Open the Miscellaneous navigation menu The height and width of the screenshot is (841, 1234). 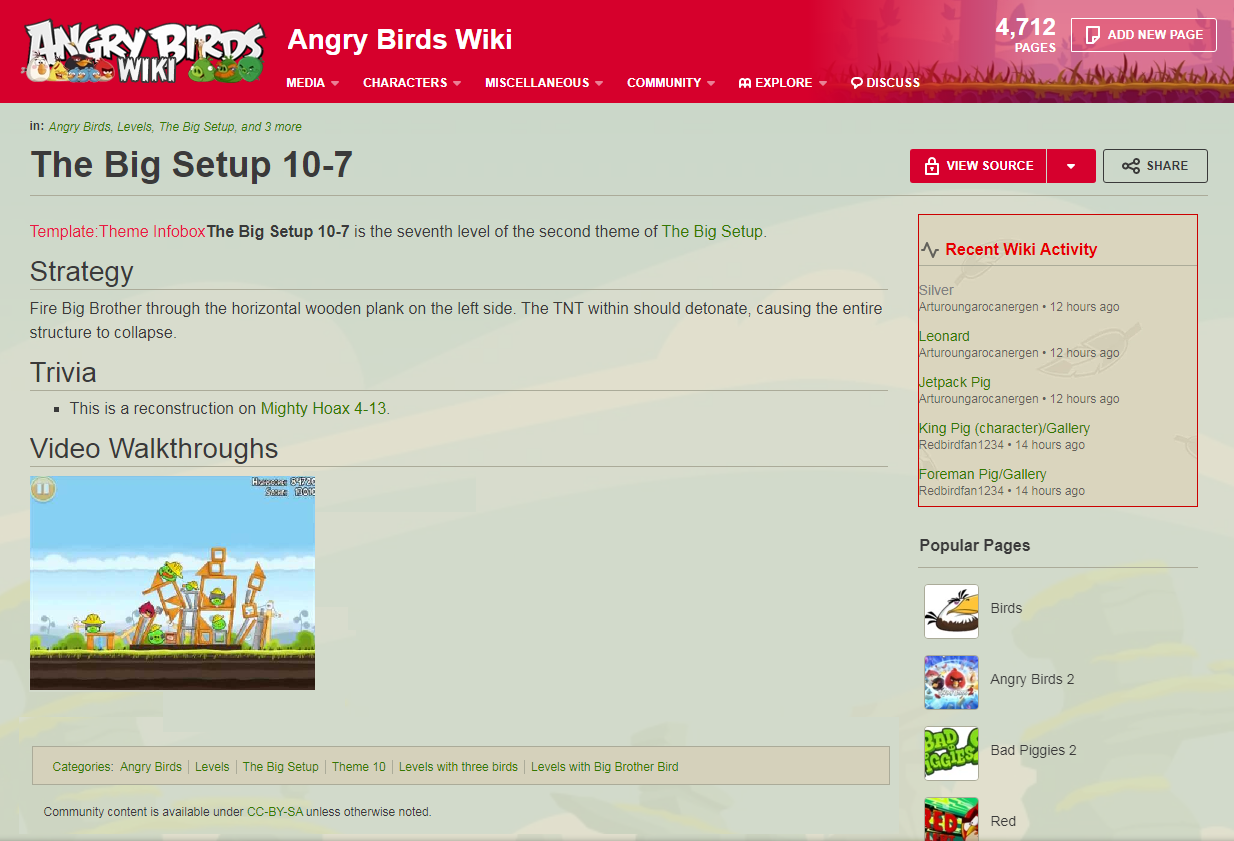pos(544,83)
